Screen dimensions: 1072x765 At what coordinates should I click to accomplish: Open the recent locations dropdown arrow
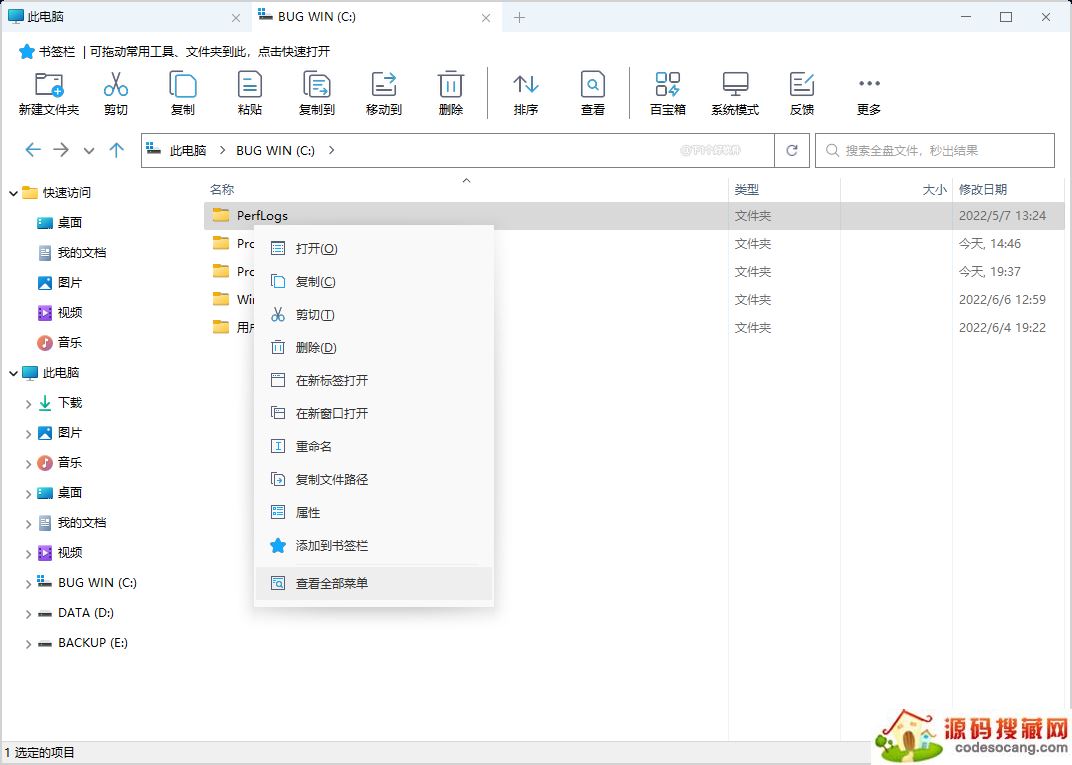pyautogui.click(x=89, y=150)
